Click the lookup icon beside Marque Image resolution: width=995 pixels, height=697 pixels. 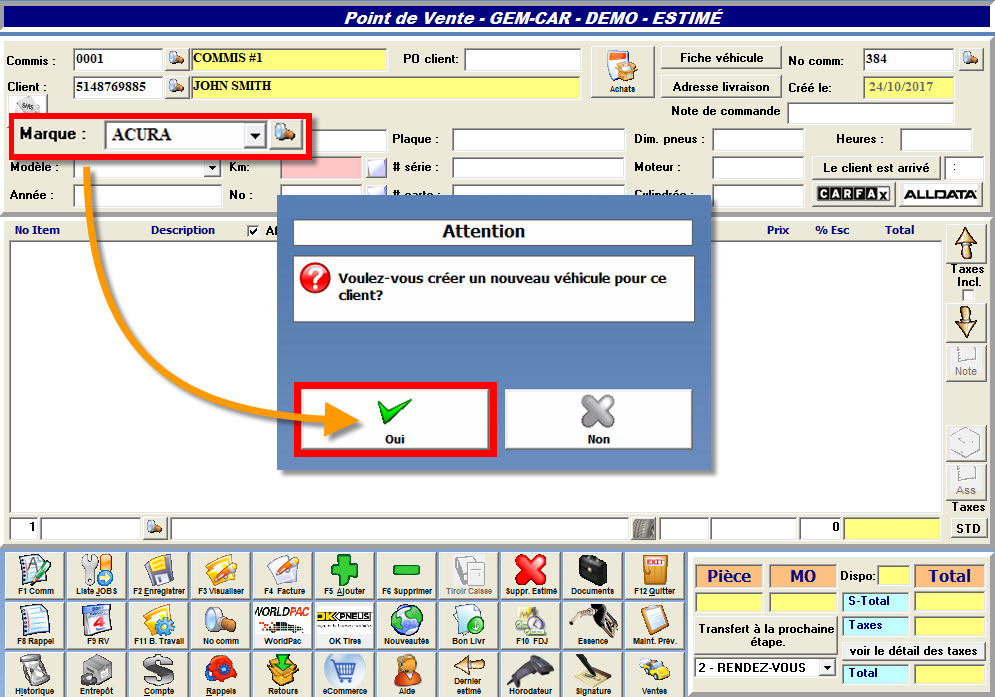click(x=285, y=135)
